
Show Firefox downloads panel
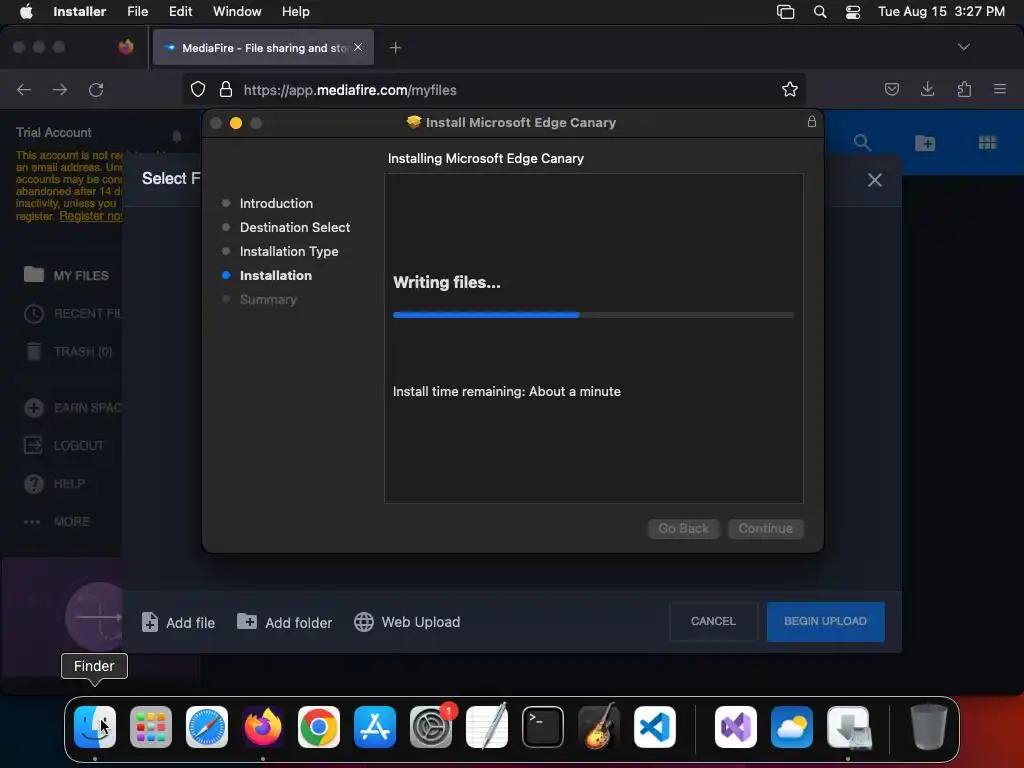(x=927, y=89)
